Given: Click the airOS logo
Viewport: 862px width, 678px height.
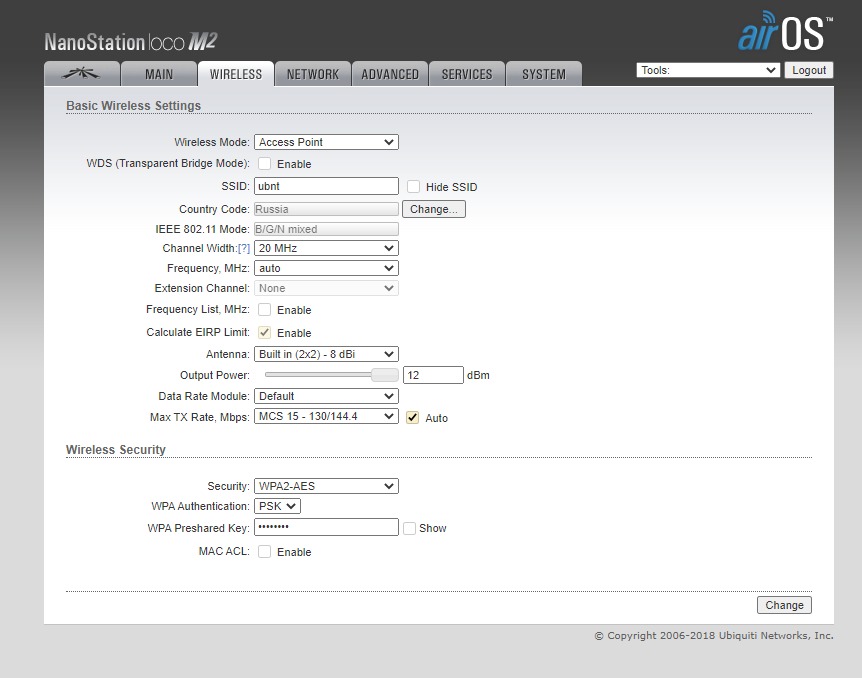Looking at the screenshot, I should (x=785, y=32).
